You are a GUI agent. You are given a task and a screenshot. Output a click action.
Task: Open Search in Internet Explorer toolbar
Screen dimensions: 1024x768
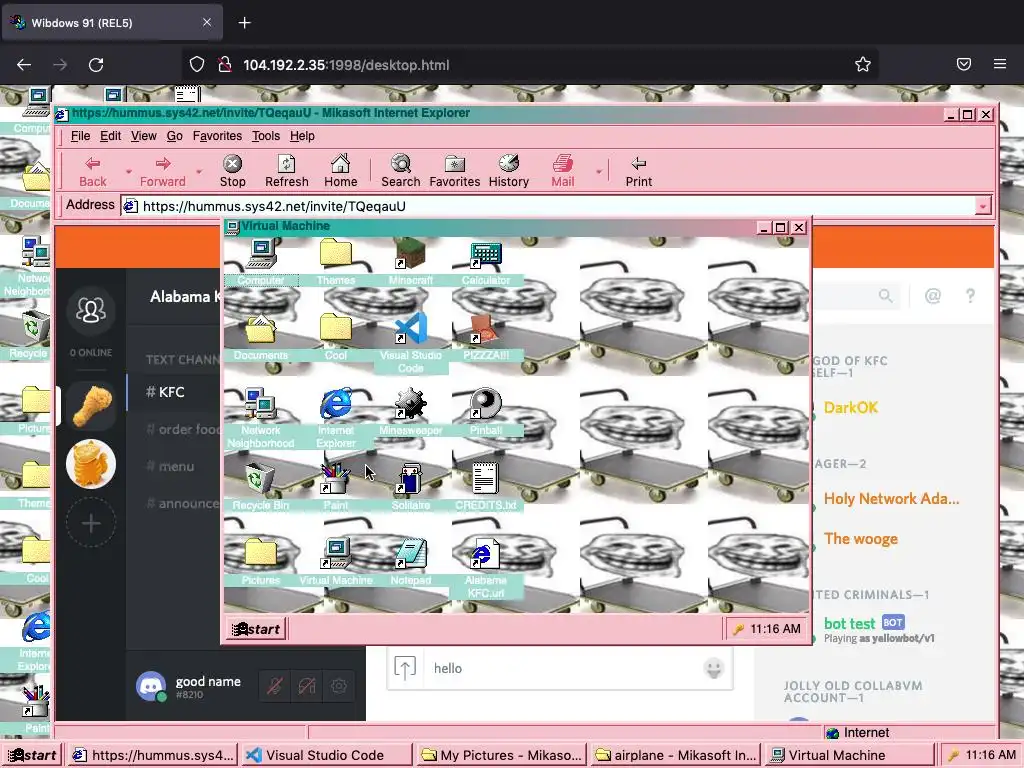click(401, 172)
